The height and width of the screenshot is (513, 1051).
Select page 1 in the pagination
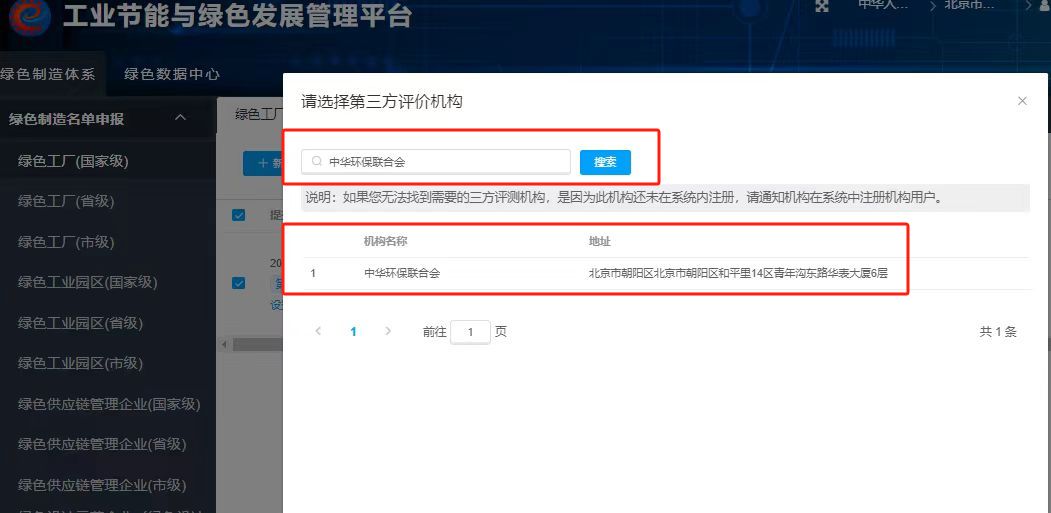(353, 332)
